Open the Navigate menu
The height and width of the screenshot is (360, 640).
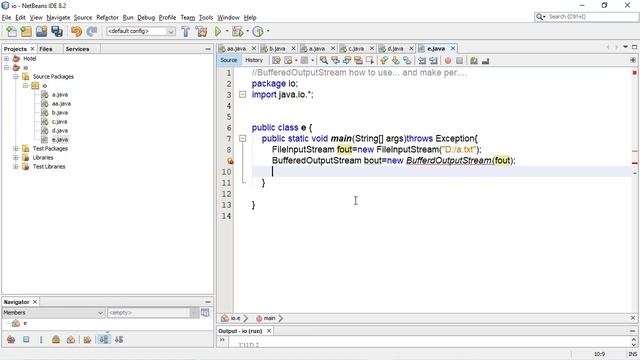pyautogui.click(x=58, y=18)
